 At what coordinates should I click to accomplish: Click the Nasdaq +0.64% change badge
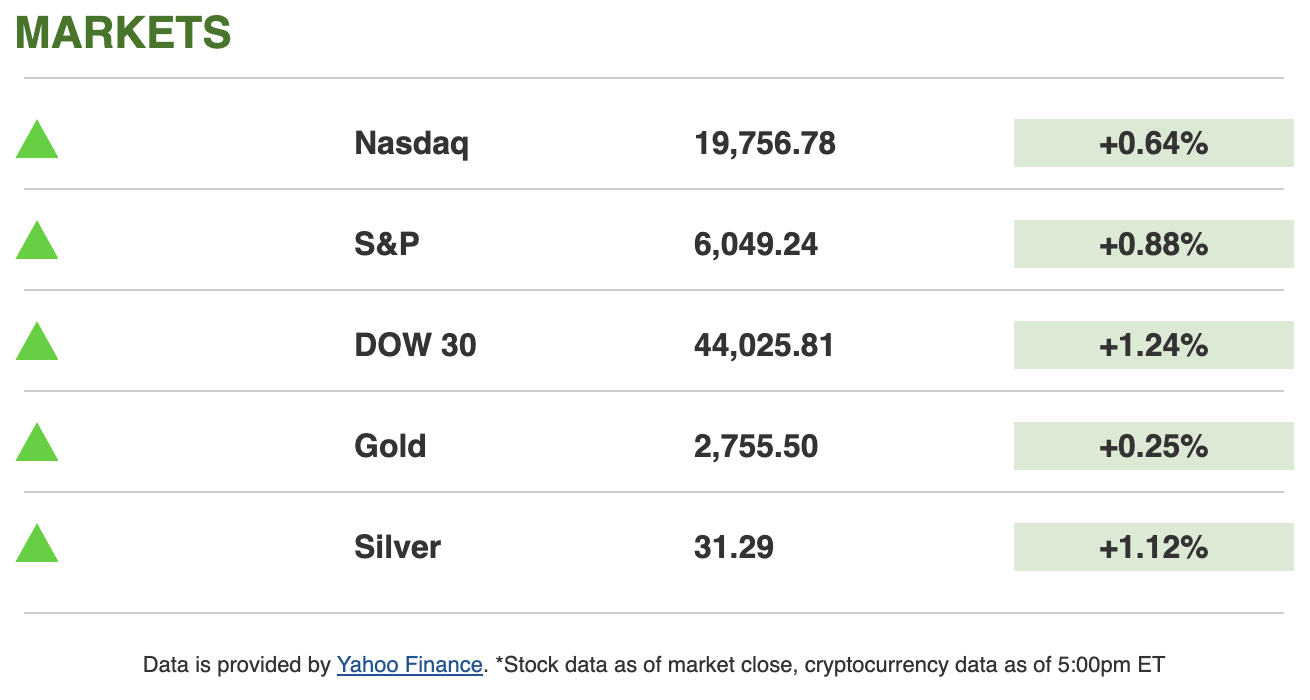point(1153,144)
